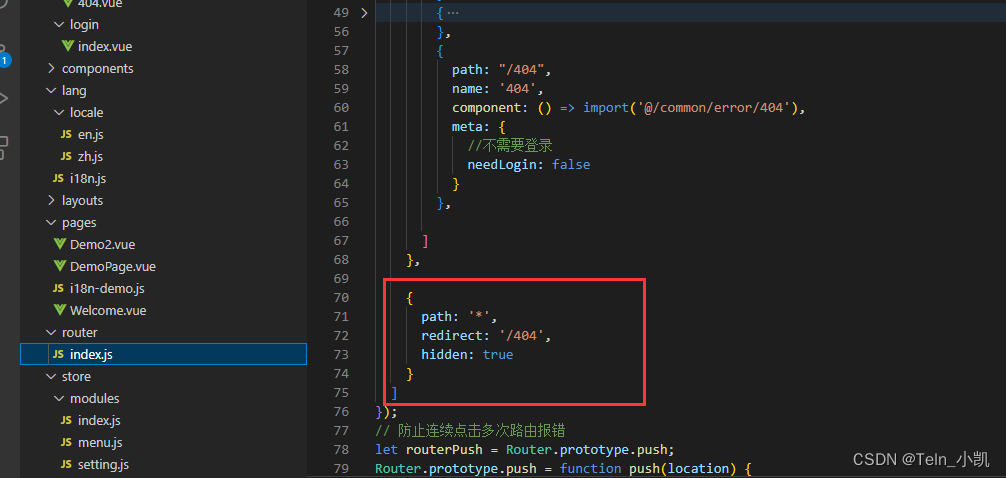Unfold the code region at line 49
The image size is (1006, 478).
(x=364, y=13)
